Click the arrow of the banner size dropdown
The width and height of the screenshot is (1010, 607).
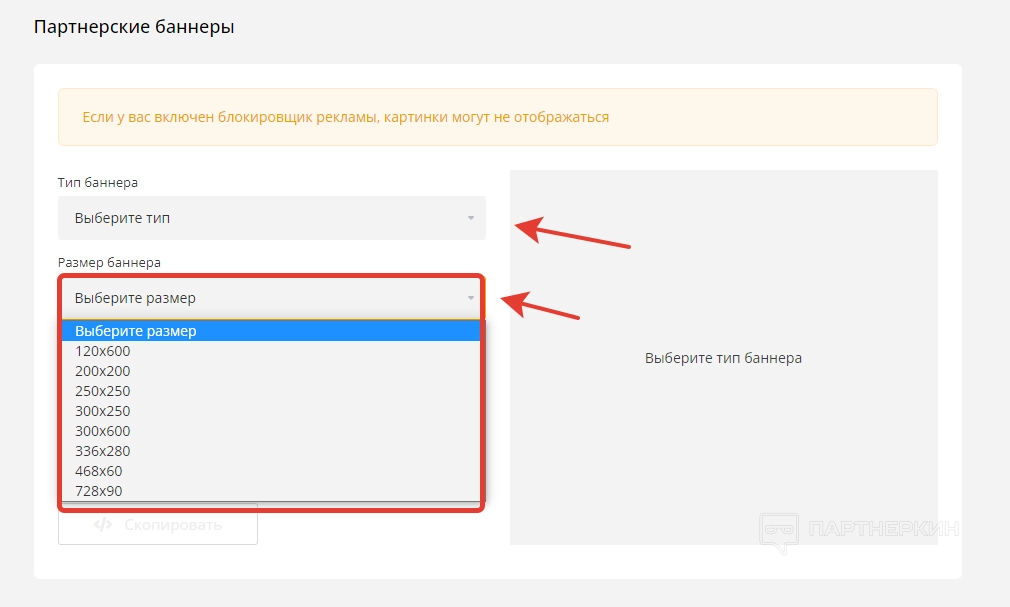pos(471,298)
